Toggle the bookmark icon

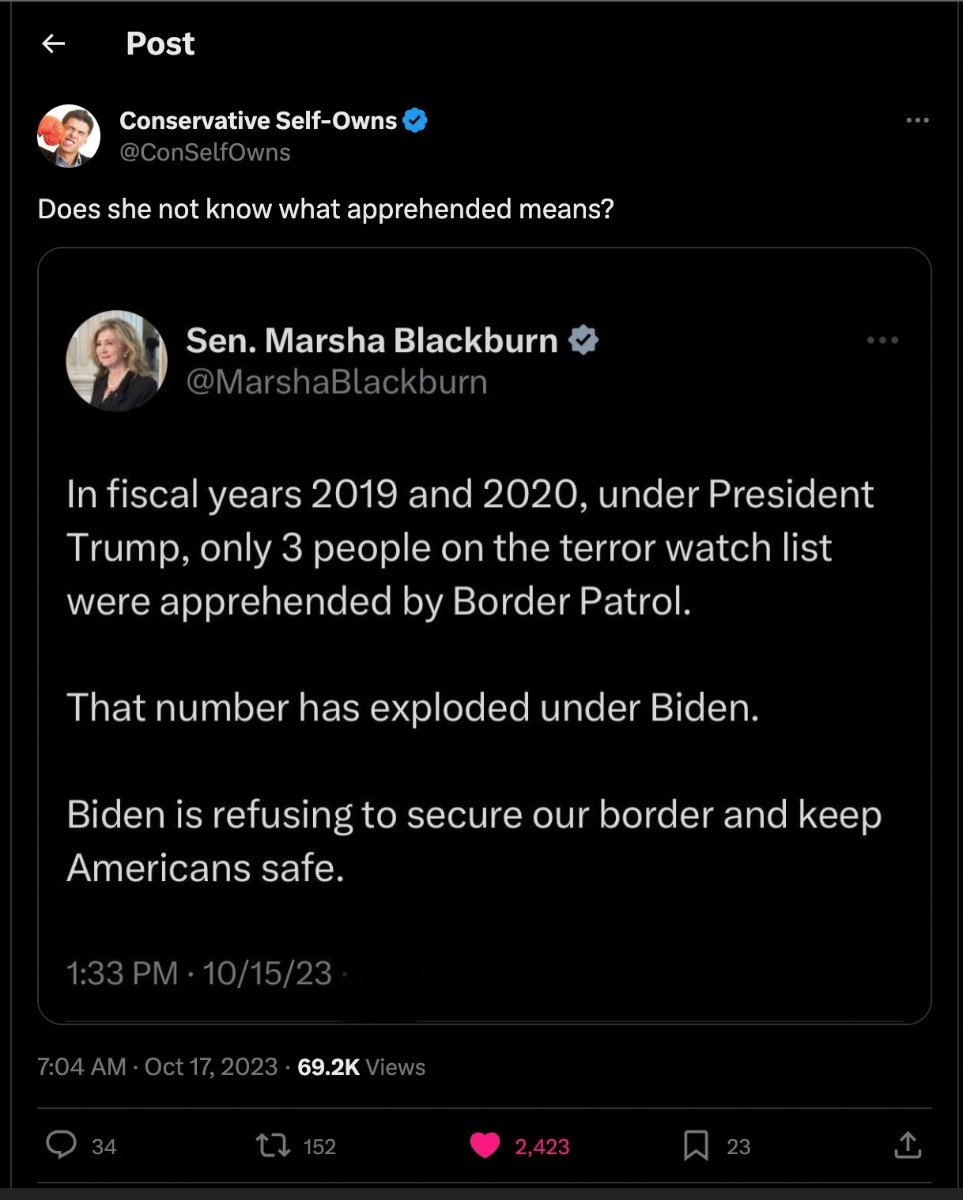click(x=697, y=1145)
